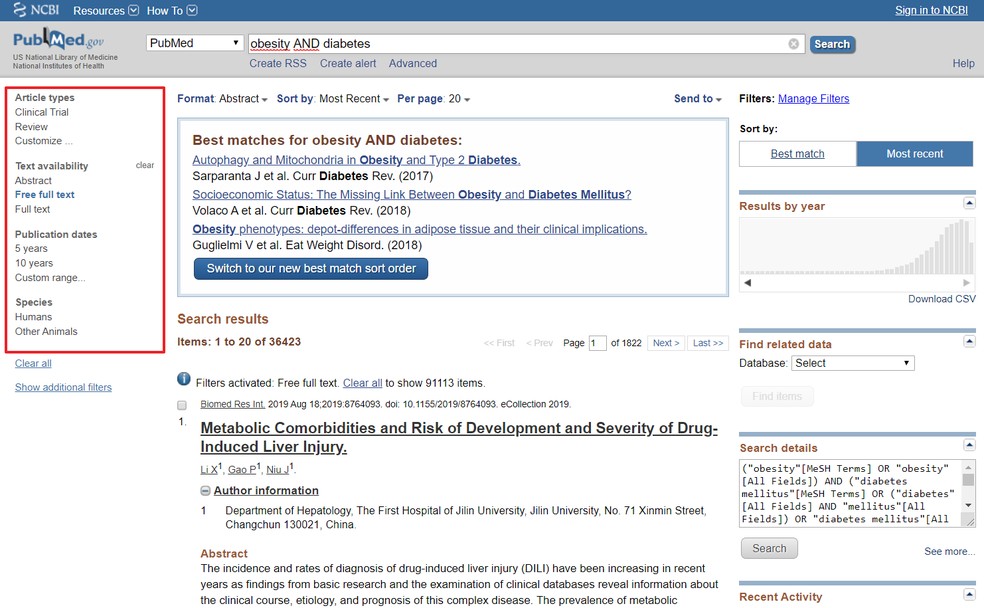Check the checkbox next to the Biomed Res Int article

[x=182, y=404]
